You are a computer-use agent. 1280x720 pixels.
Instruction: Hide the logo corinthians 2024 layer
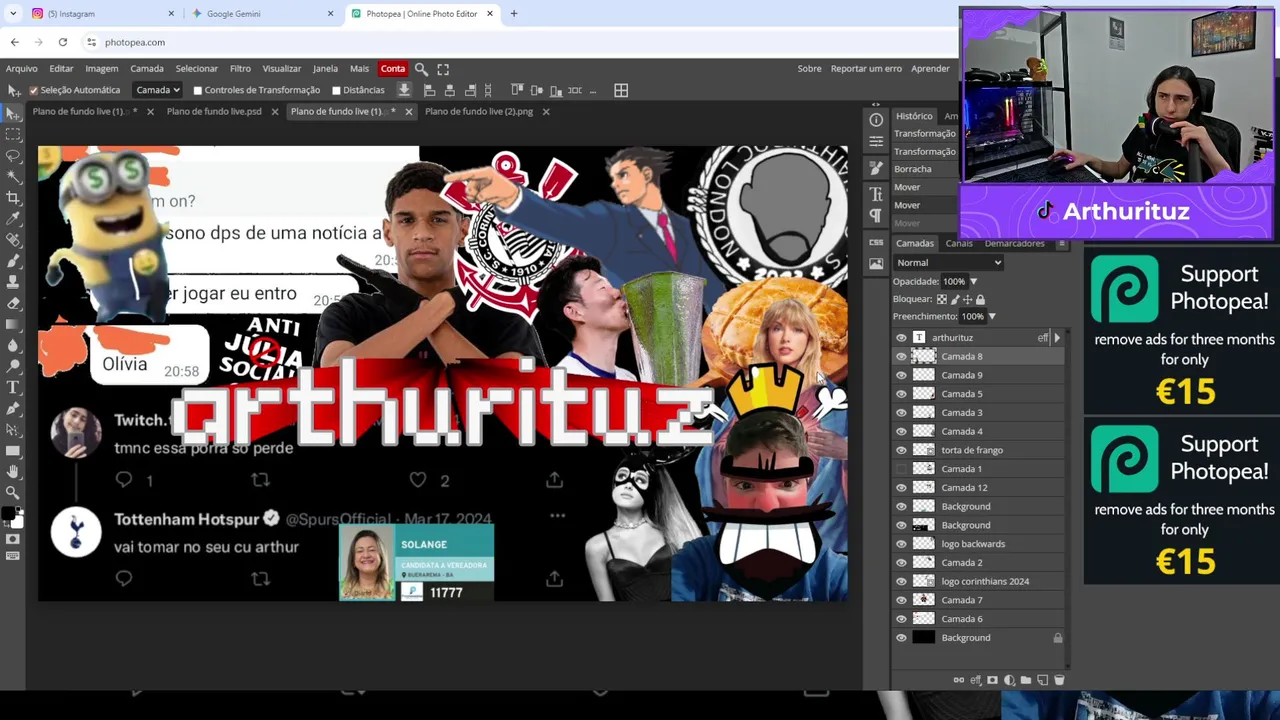901,582
